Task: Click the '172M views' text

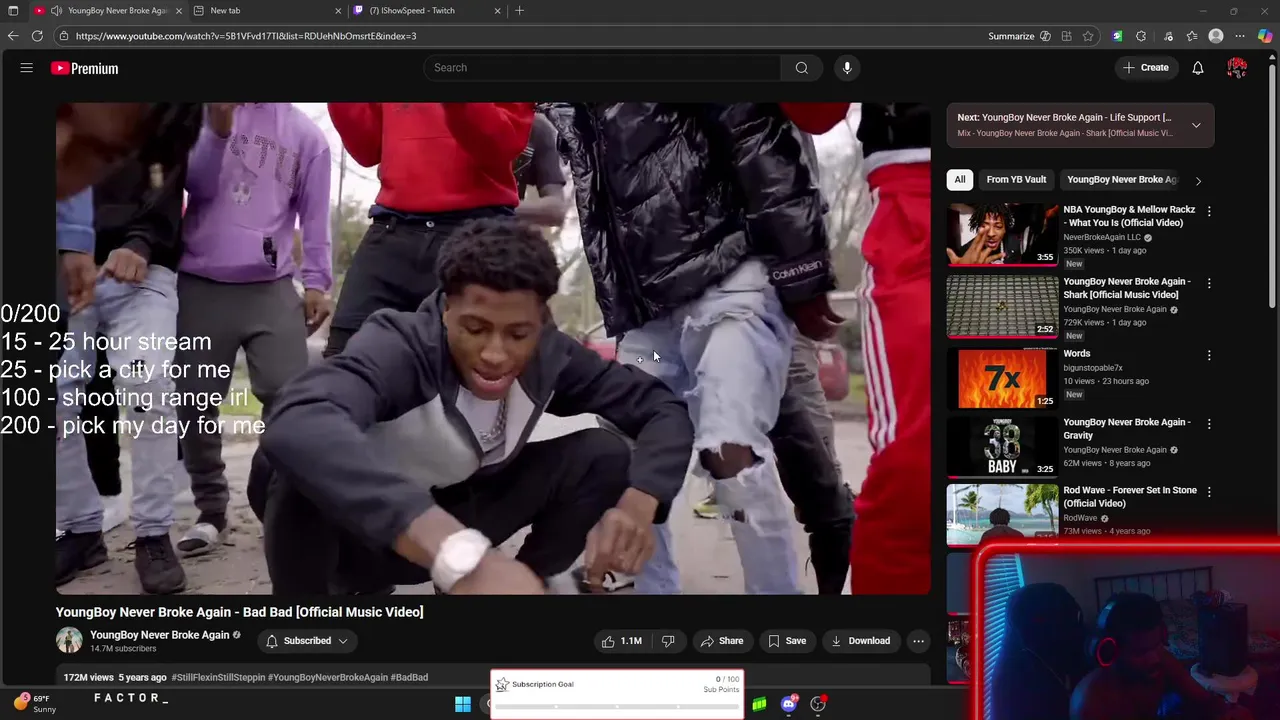Action: 88,677
